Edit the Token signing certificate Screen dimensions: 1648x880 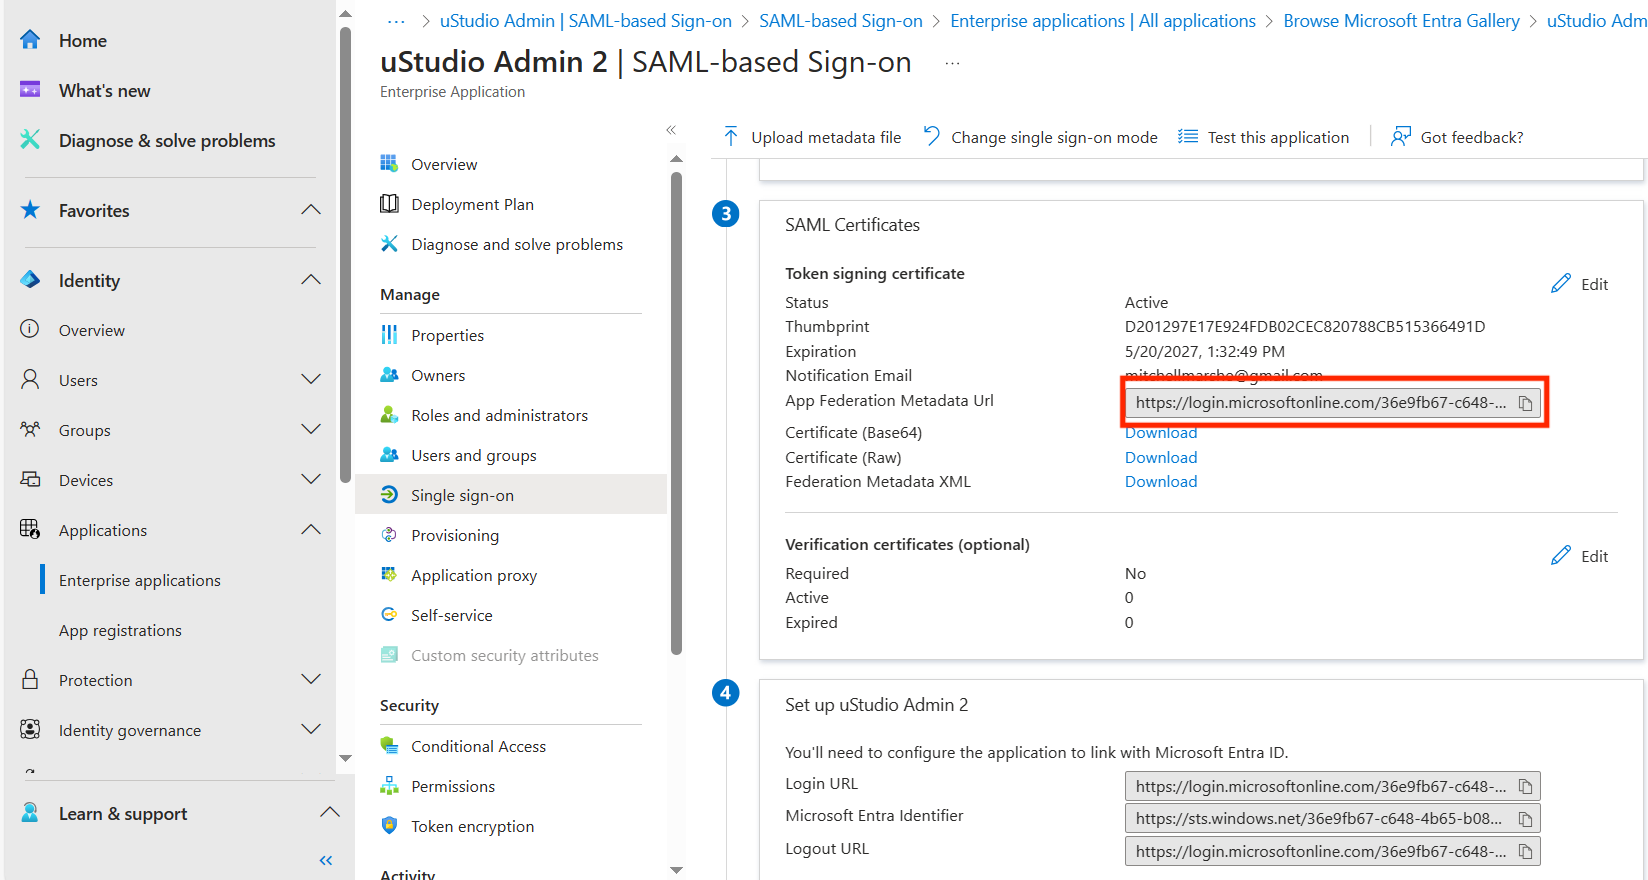click(1580, 284)
